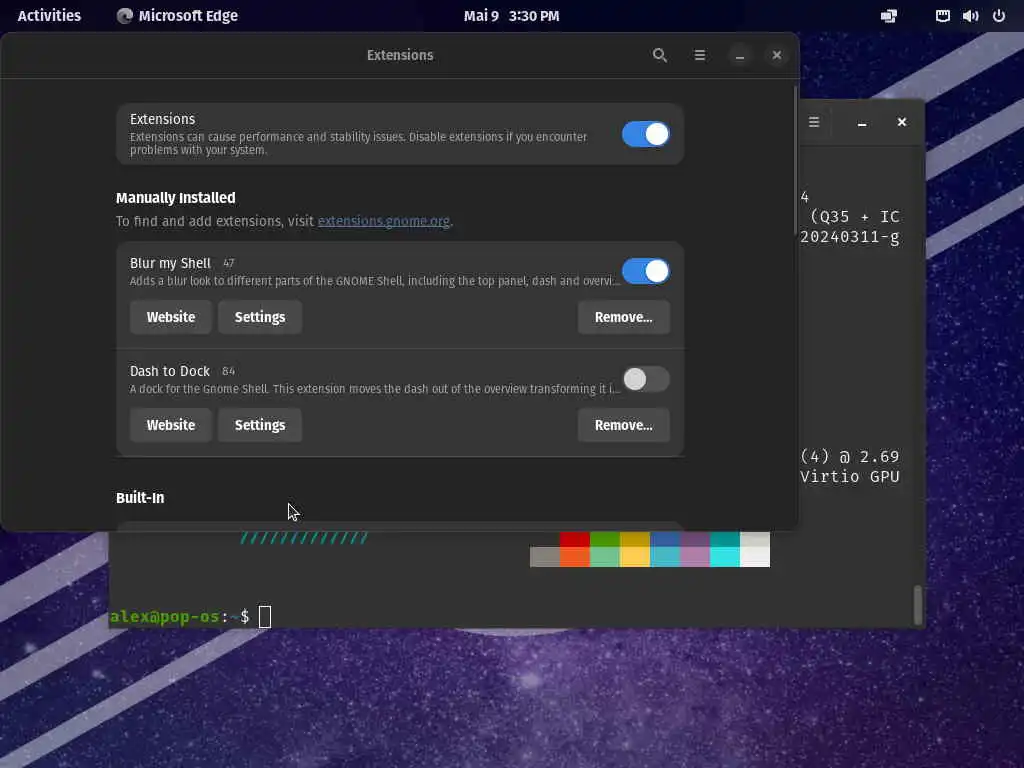Close the terminal window
1024x768 pixels.
click(x=902, y=122)
